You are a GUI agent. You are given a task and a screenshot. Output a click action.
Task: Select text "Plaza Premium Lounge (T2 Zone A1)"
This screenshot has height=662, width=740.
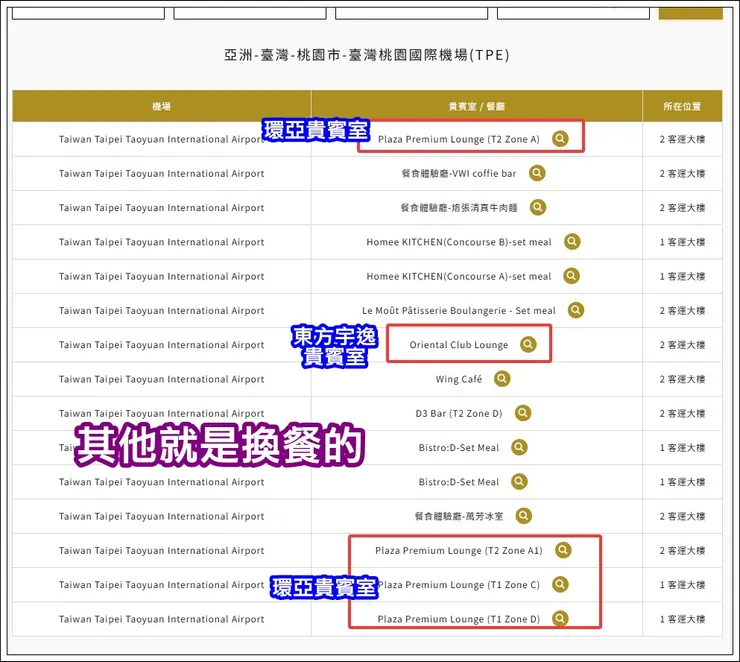[x=459, y=551]
